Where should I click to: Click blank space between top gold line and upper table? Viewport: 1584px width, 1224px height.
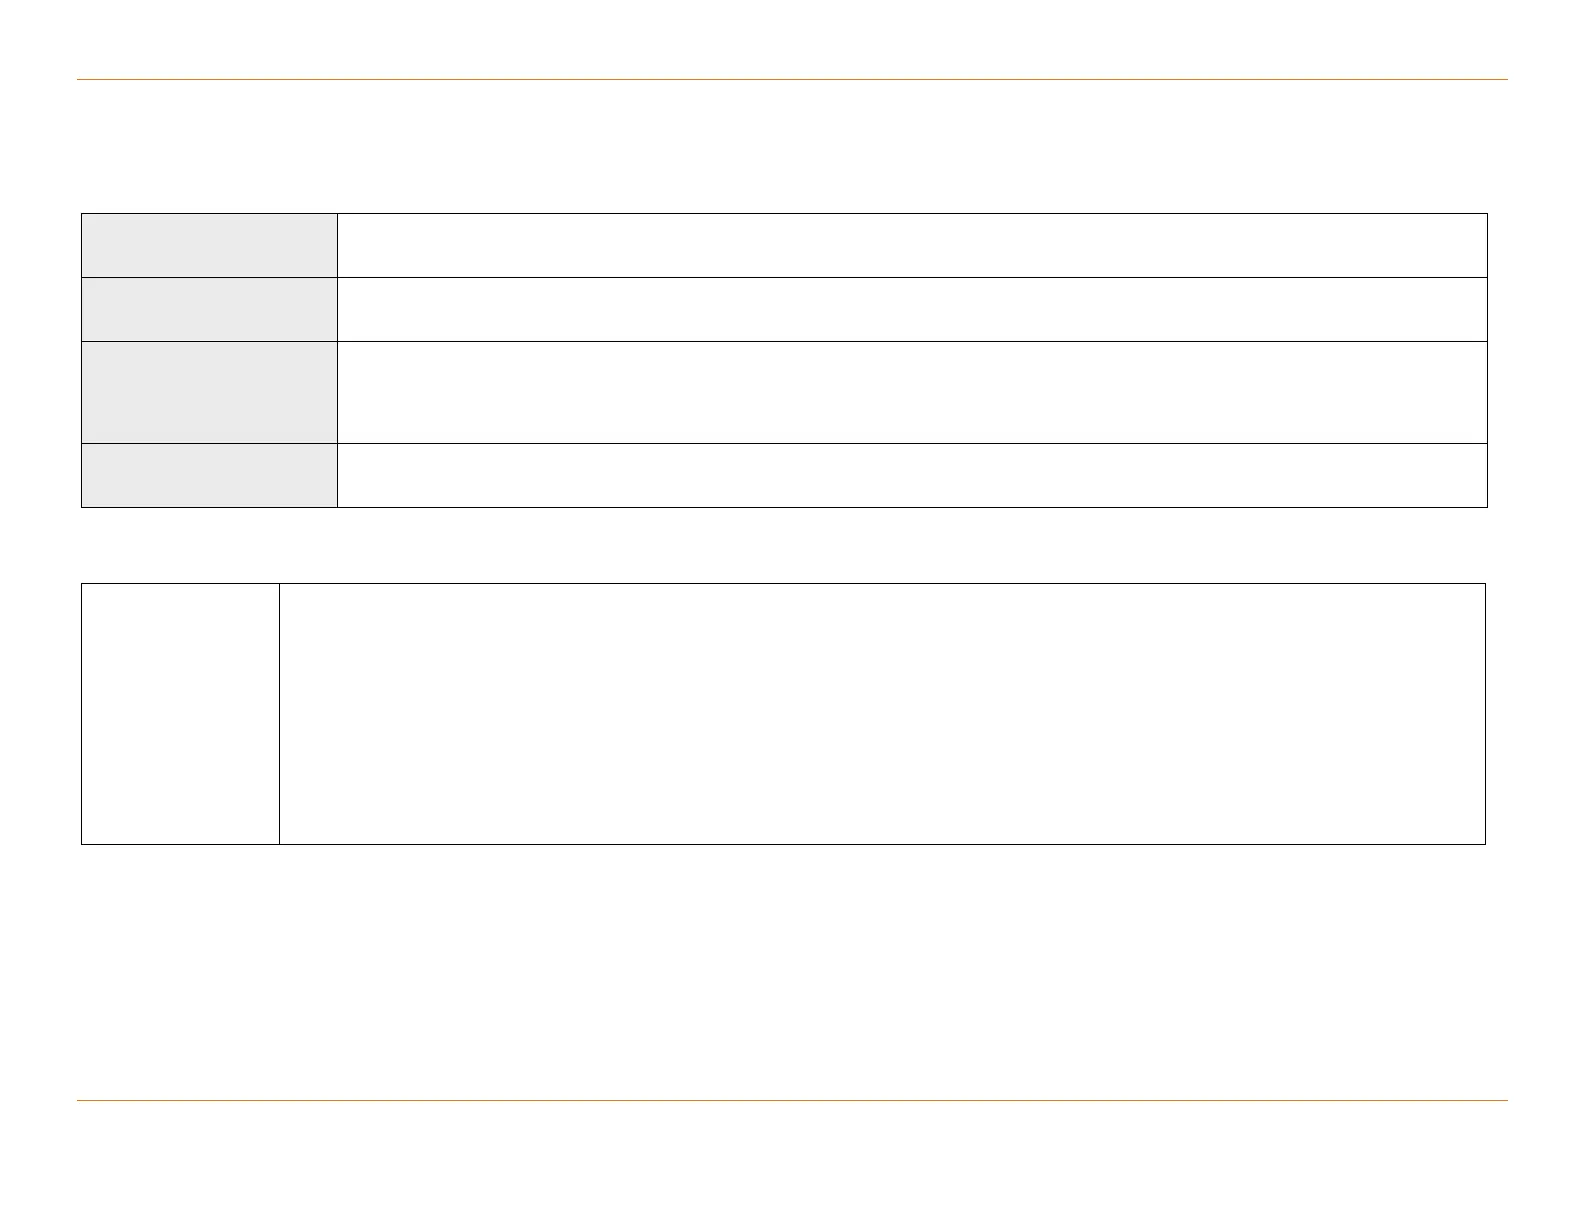click(x=792, y=146)
